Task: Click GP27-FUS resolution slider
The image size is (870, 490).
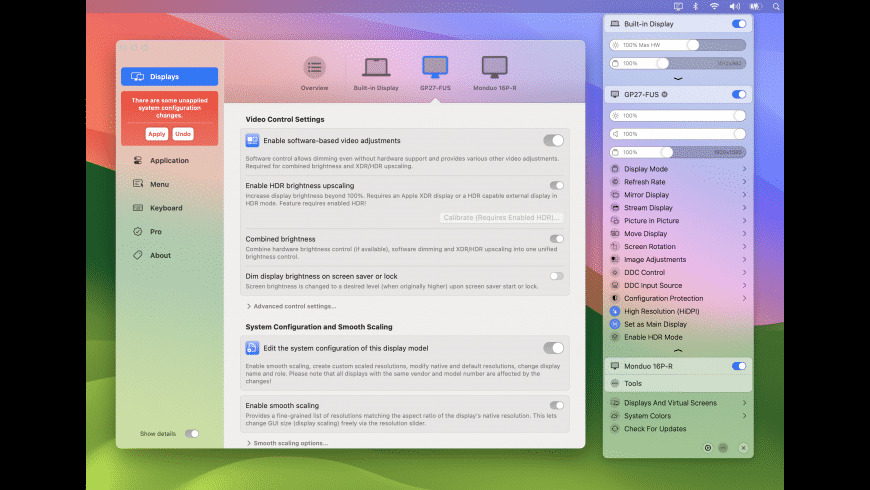Action: coord(677,152)
